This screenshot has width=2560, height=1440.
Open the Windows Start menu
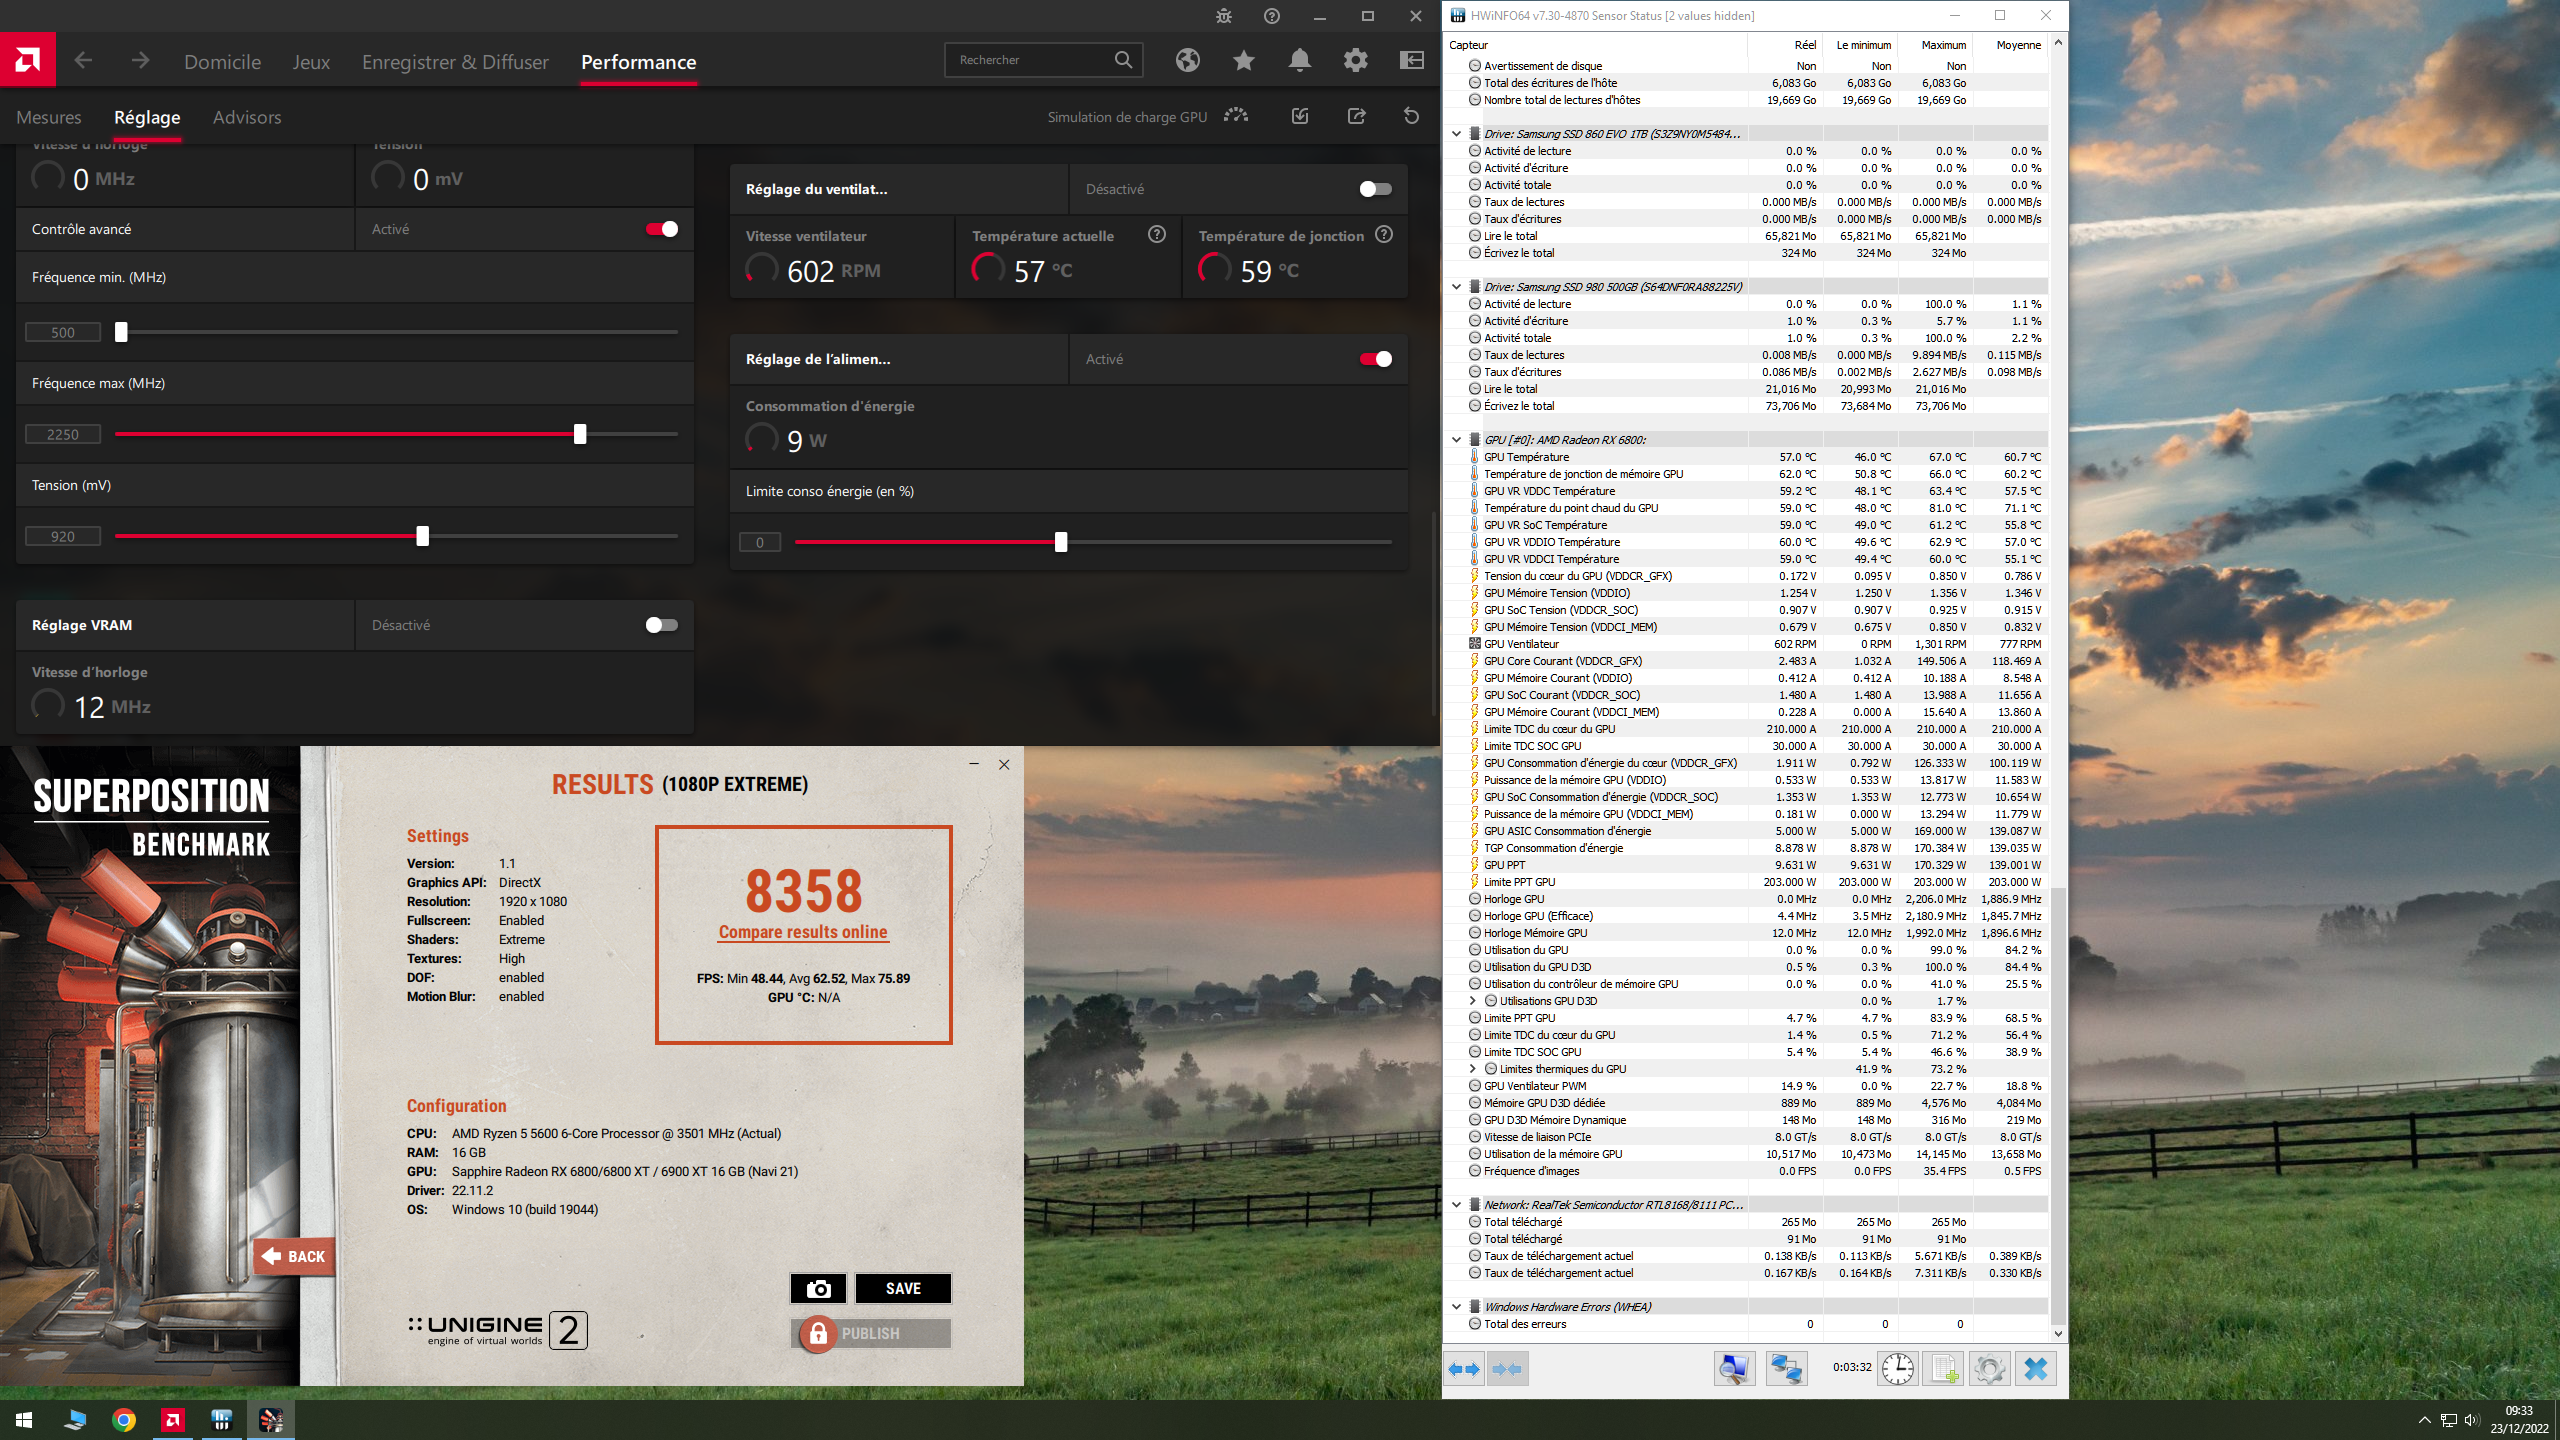pyautogui.click(x=24, y=1420)
